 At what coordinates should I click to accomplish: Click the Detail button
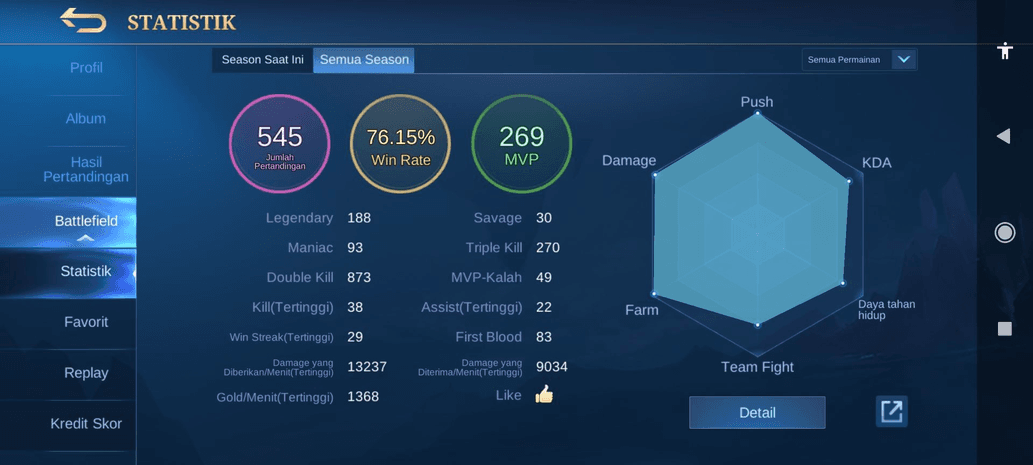click(x=757, y=412)
